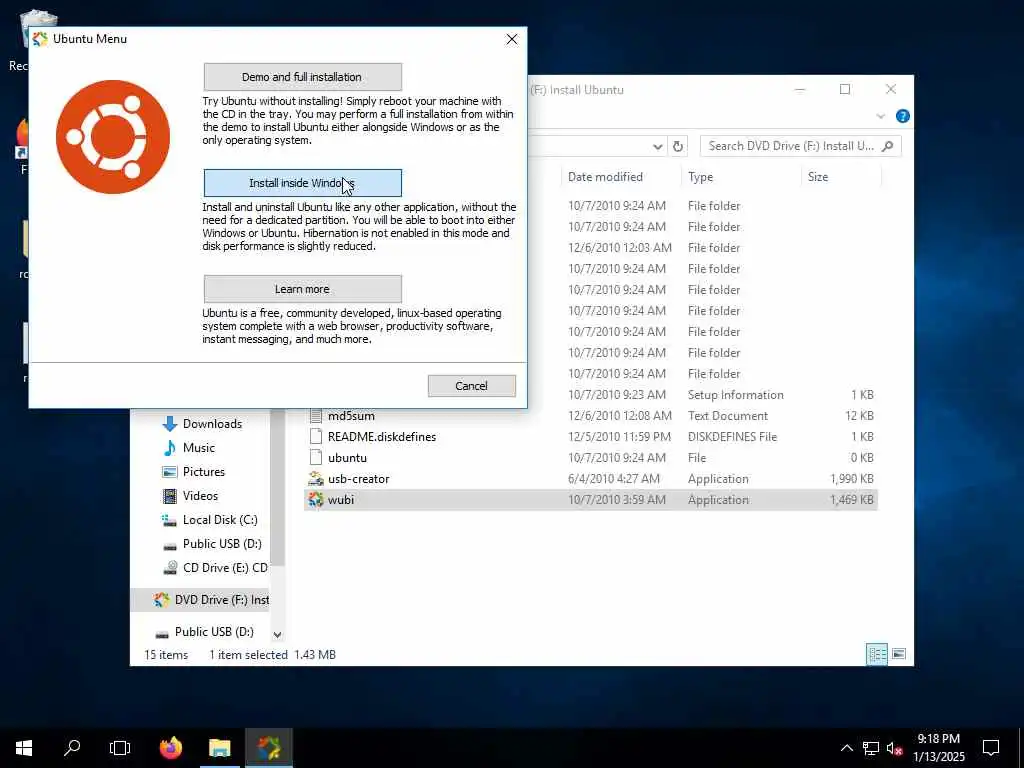The image size is (1024, 768).
Task: Open CD Drive (E:) in navigation pane
Action: (x=225, y=568)
